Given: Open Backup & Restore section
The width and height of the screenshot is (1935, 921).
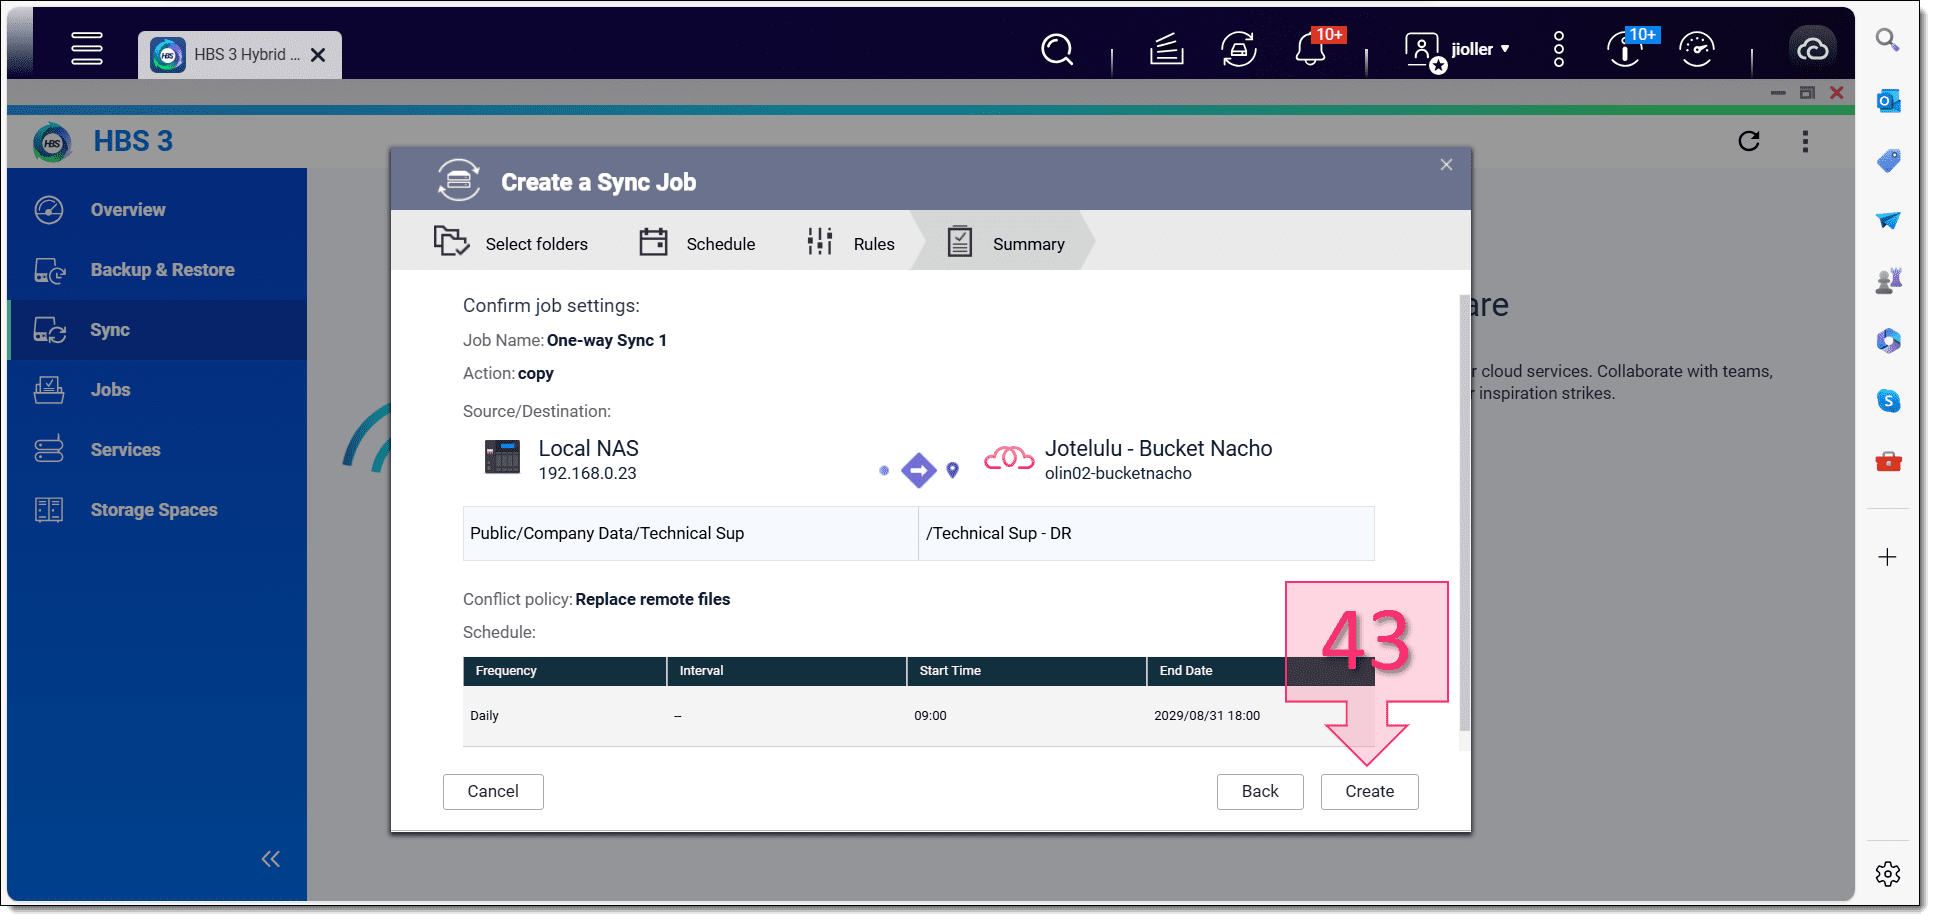Looking at the screenshot, I should click(157, 270).
